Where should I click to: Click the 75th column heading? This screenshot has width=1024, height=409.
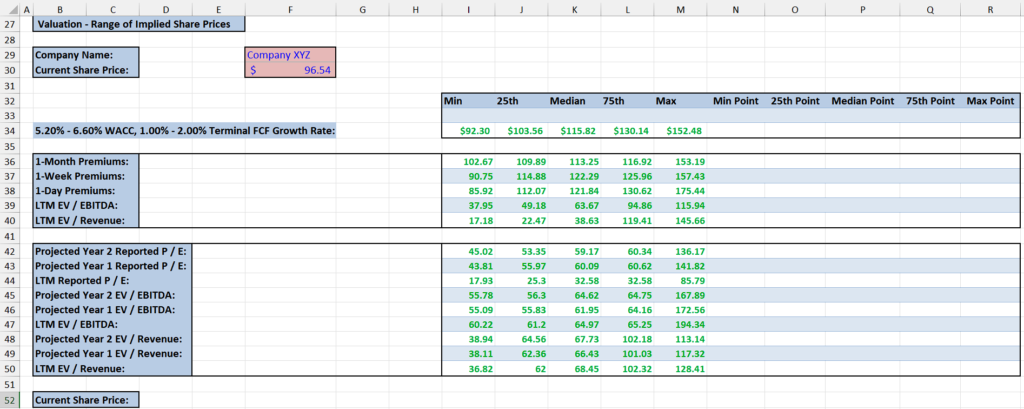pyautogui.click(x=614, y=101)
